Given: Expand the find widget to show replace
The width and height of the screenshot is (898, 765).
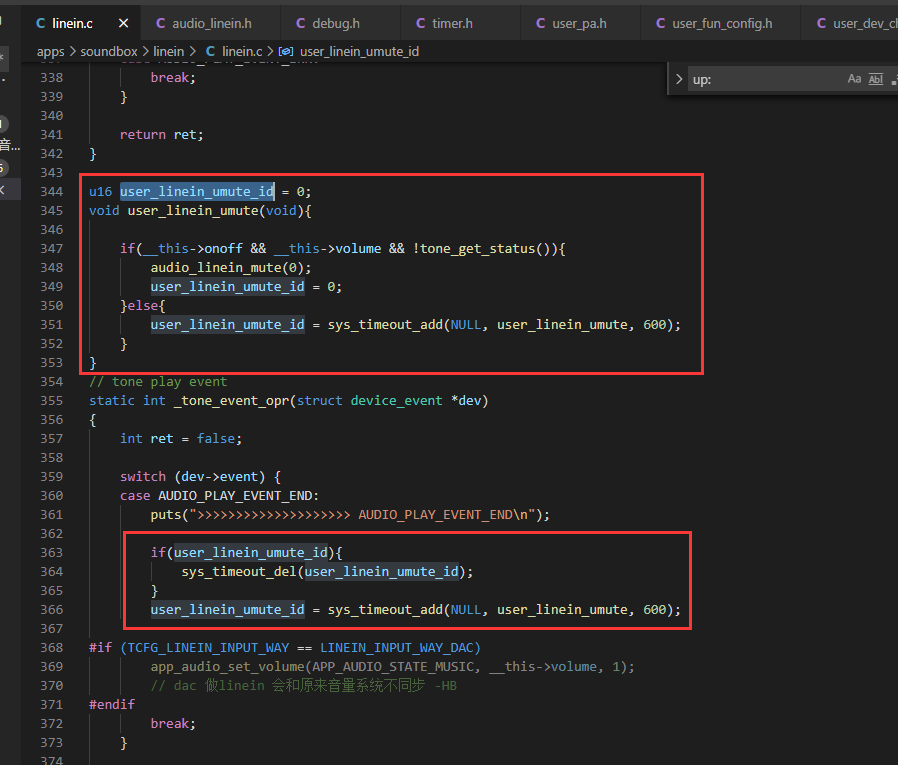Looking at the screenshot, I should point(679,79).
